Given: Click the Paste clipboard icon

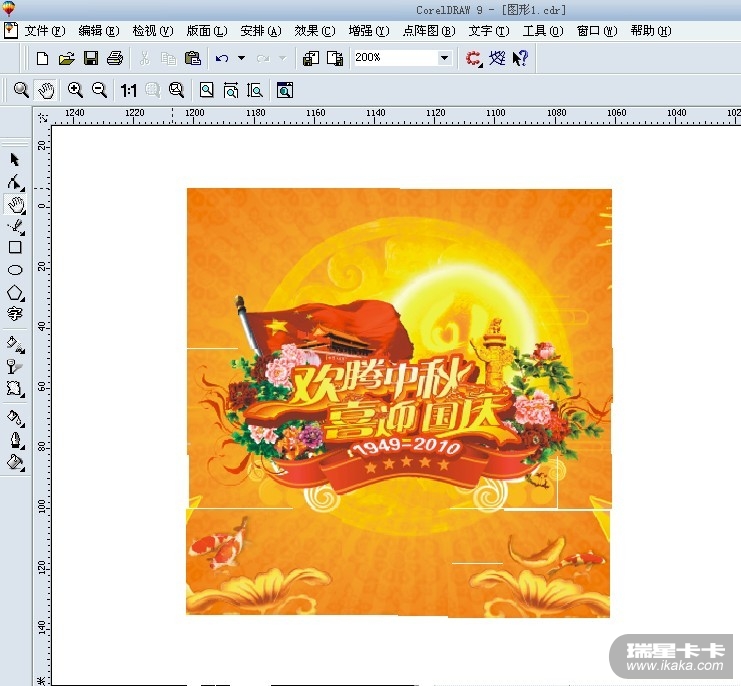Looking at the screenshot, I should (x=193, y=58).
